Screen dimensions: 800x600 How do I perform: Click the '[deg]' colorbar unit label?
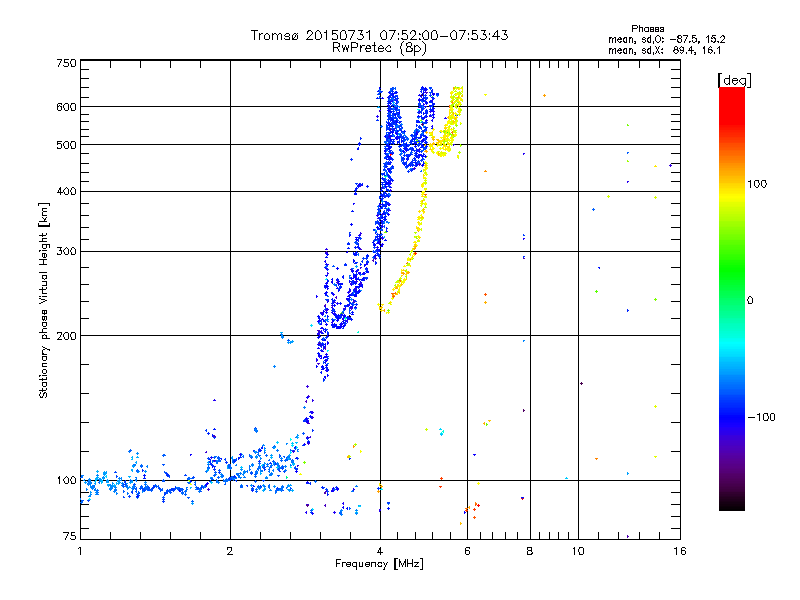coord(734,80)
